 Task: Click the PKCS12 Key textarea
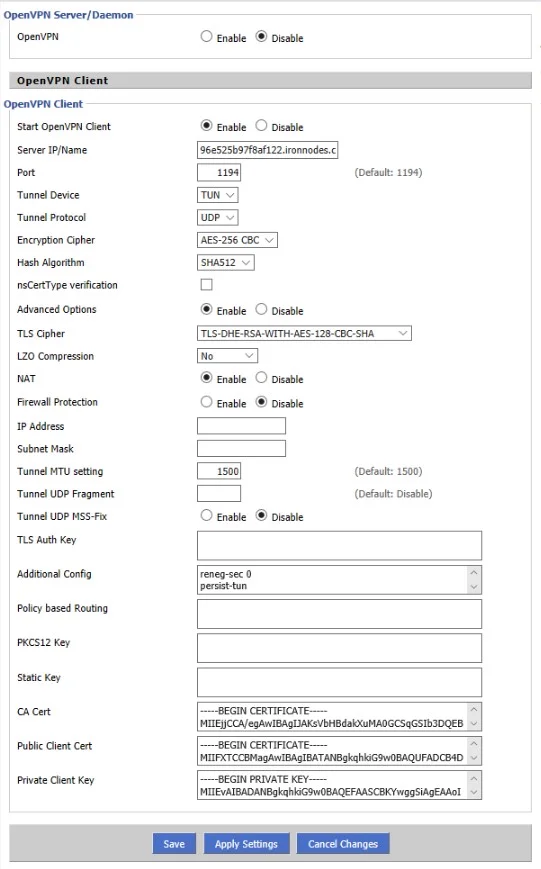pyautogui.click(x=339, y=648)
